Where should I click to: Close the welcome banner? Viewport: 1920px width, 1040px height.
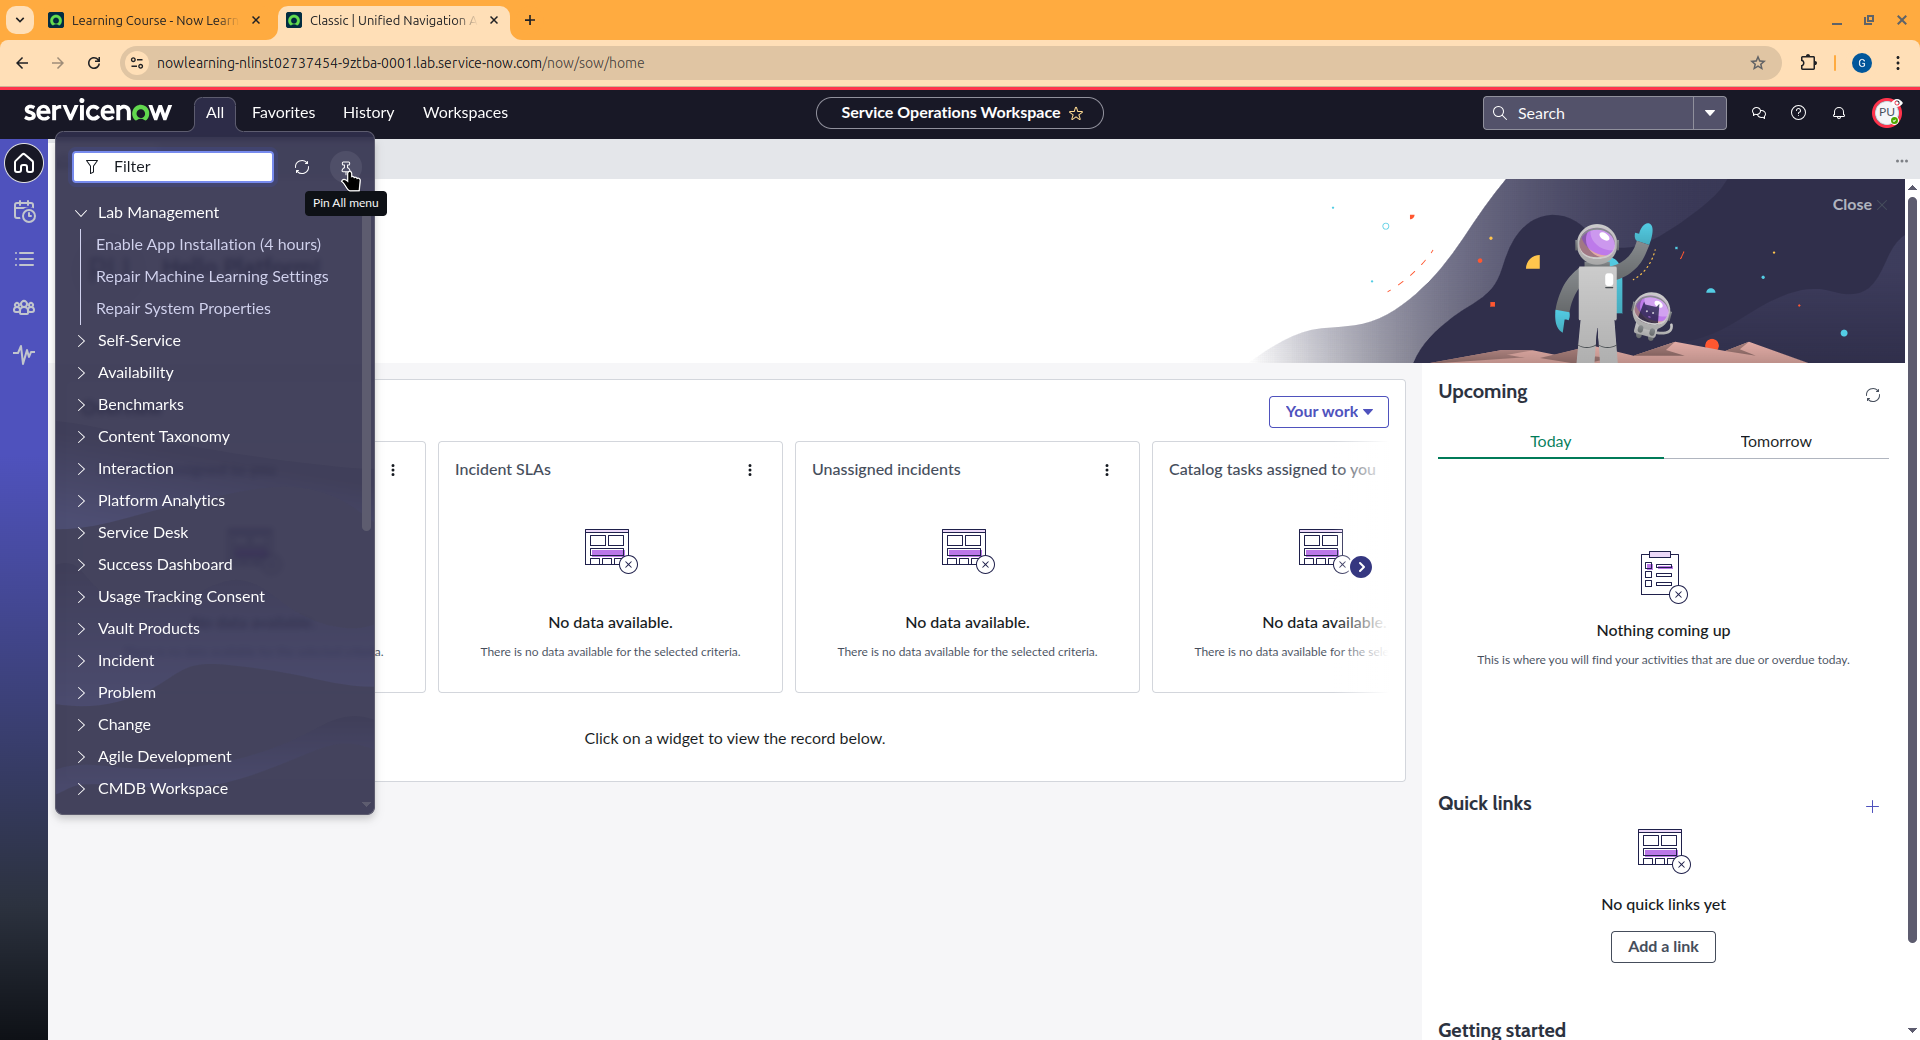point(1859,205)
